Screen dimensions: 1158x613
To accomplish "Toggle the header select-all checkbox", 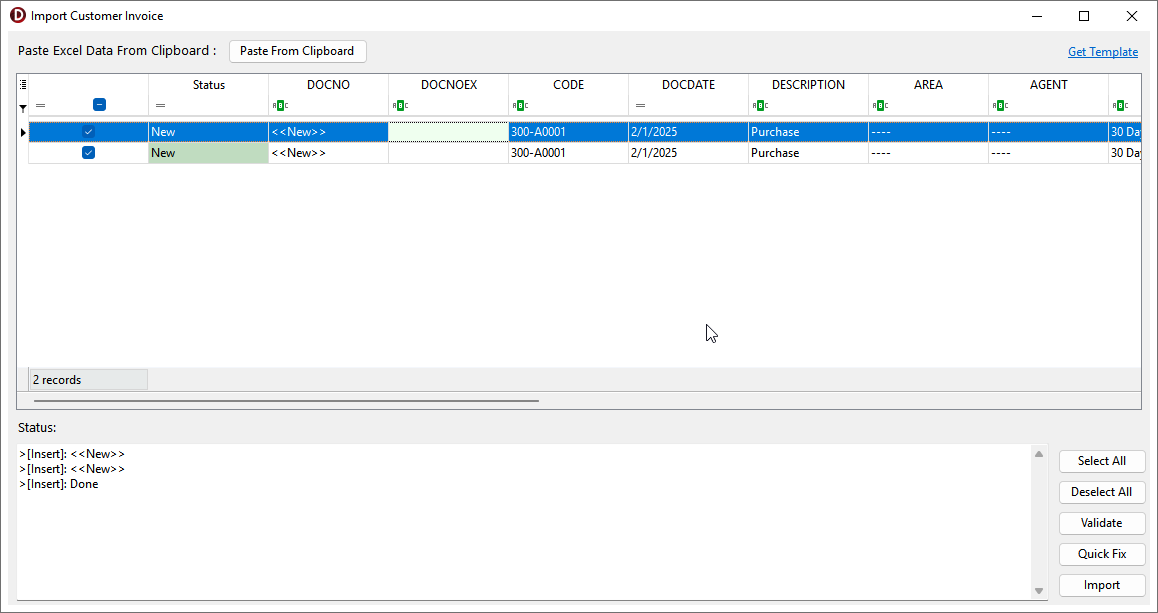I will [99, 105].
